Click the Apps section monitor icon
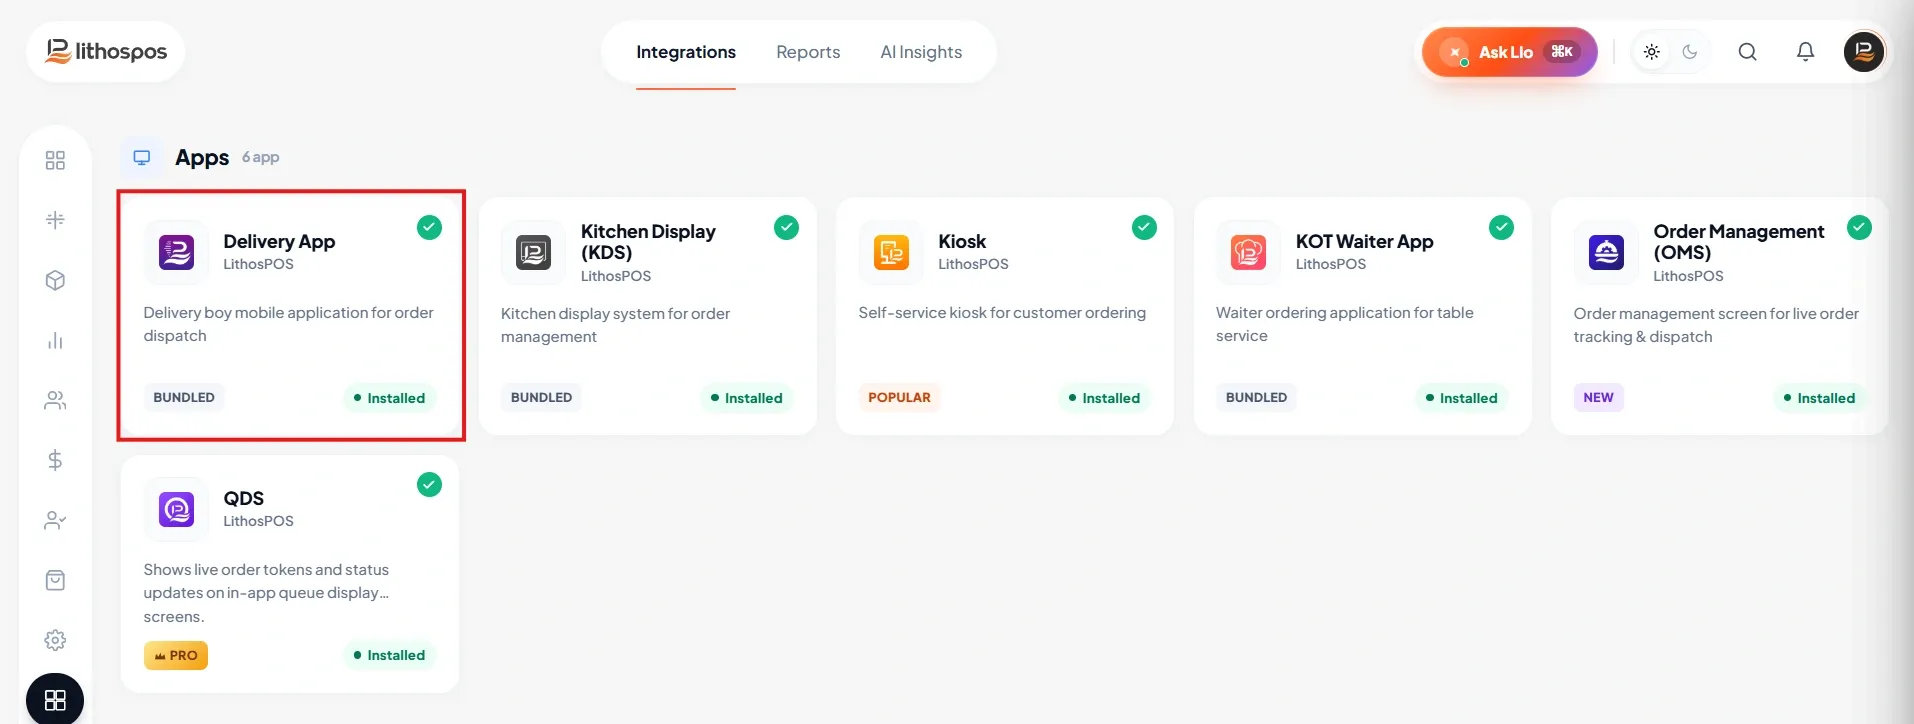The width and height of the screenshot is (1914, 724). 142,157
